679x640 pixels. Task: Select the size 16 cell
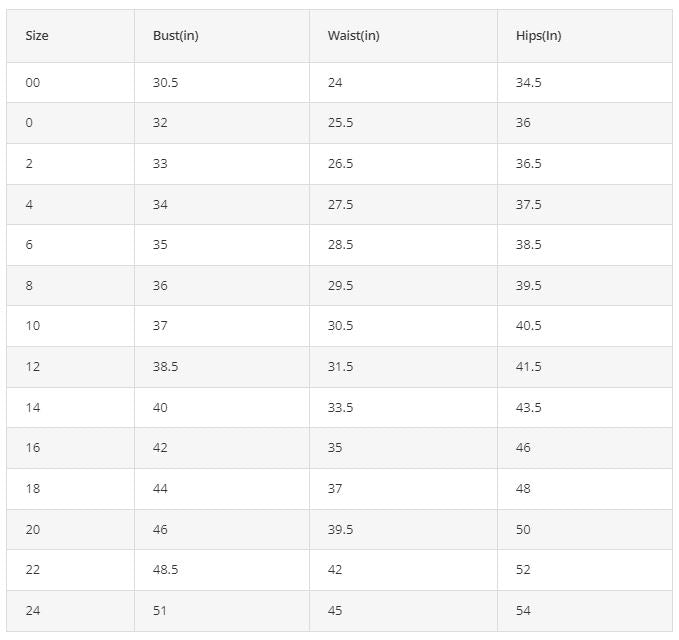click(x=71, y=448)
